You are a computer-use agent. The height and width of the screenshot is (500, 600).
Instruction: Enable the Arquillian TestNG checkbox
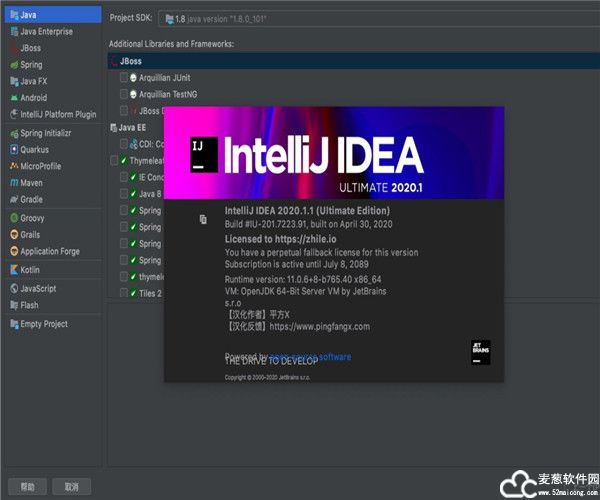124,94
